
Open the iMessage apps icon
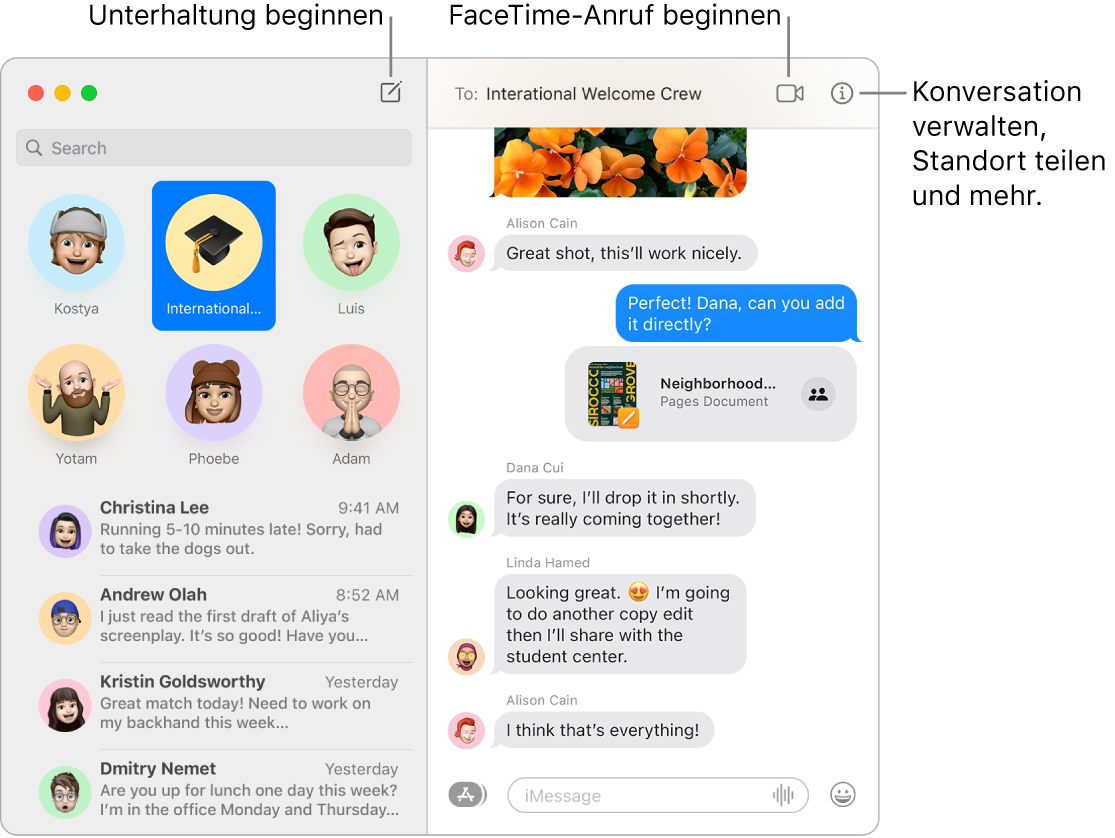pos(467,794)
